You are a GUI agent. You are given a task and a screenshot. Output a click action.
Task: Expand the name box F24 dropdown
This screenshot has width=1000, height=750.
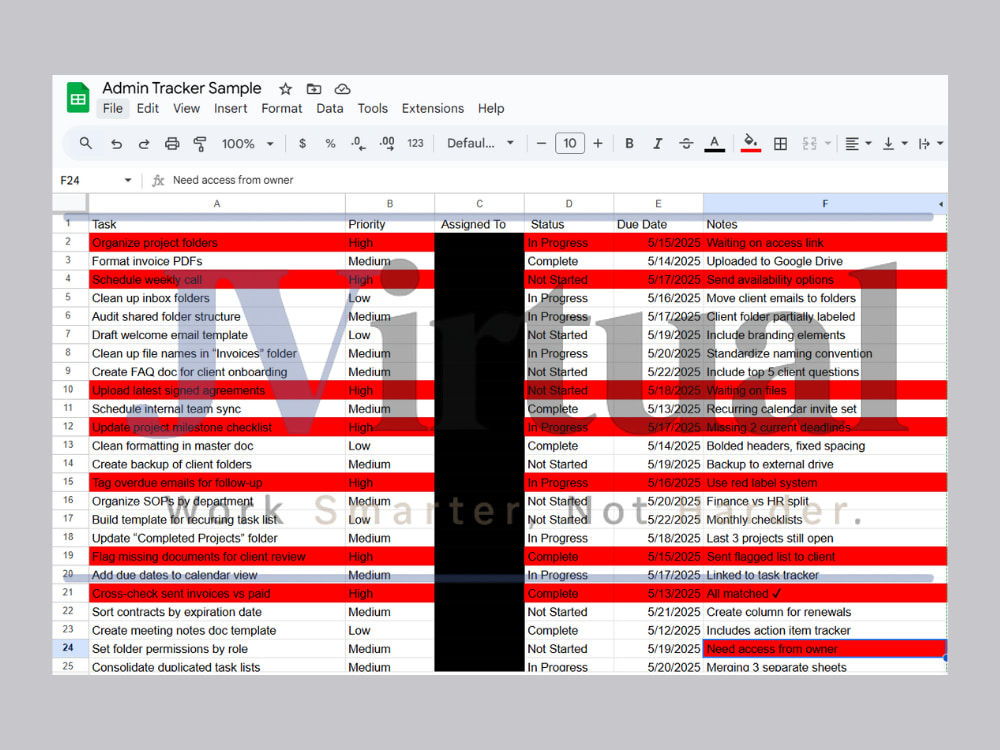coord(128,180)
